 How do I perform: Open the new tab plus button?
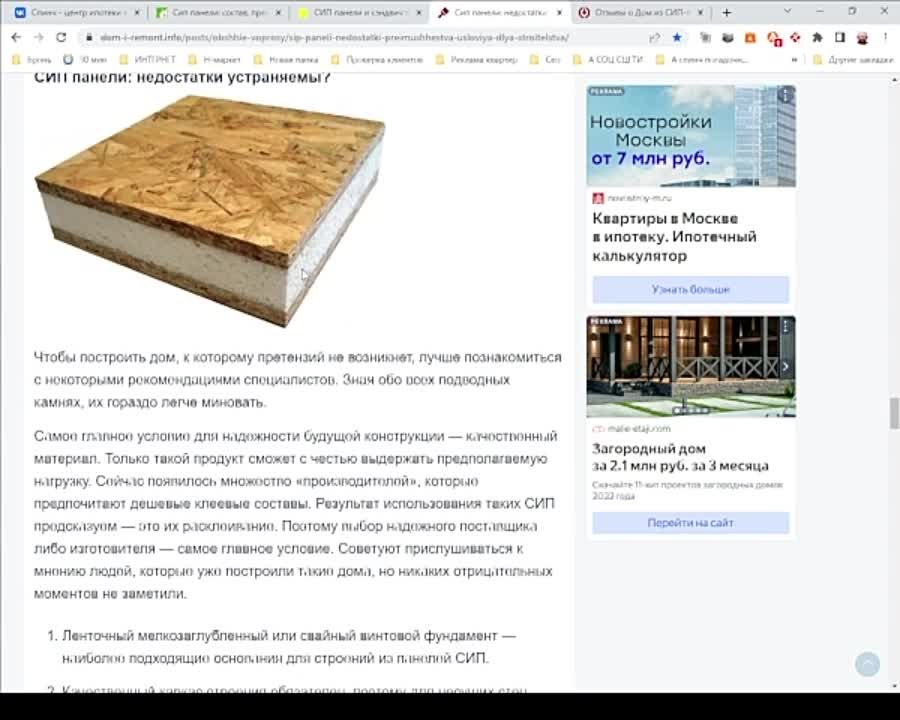point(726,12)
